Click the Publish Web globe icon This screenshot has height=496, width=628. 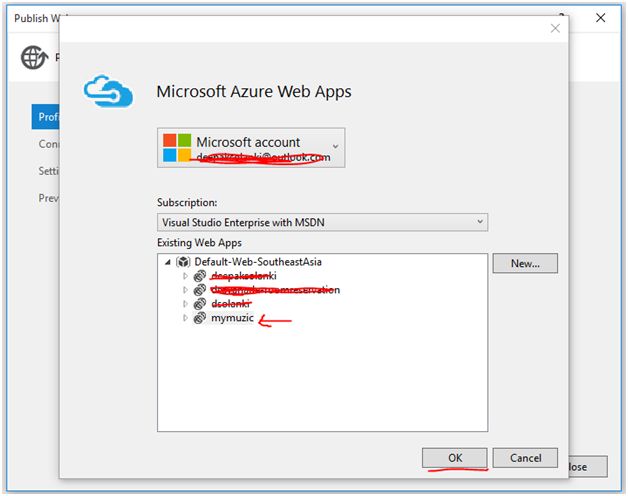click(x=34, y=57)
